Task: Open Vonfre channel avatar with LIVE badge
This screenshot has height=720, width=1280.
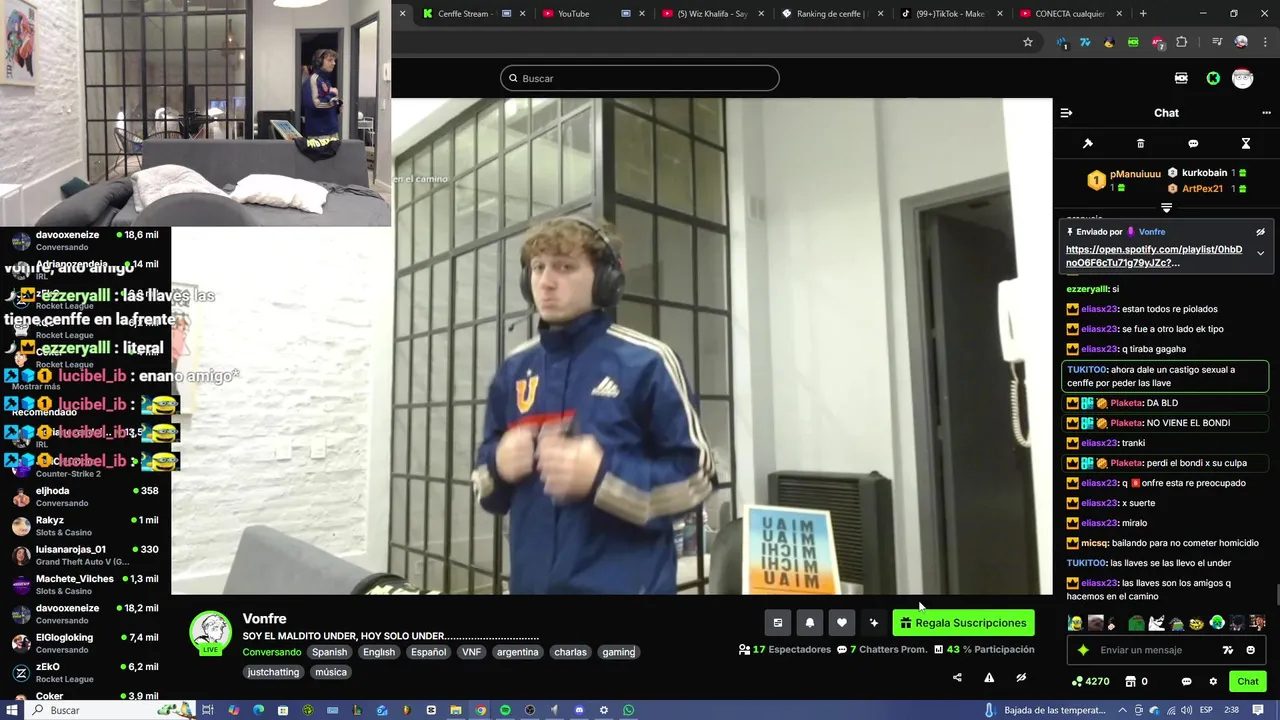Action: (x=210, y=633)
